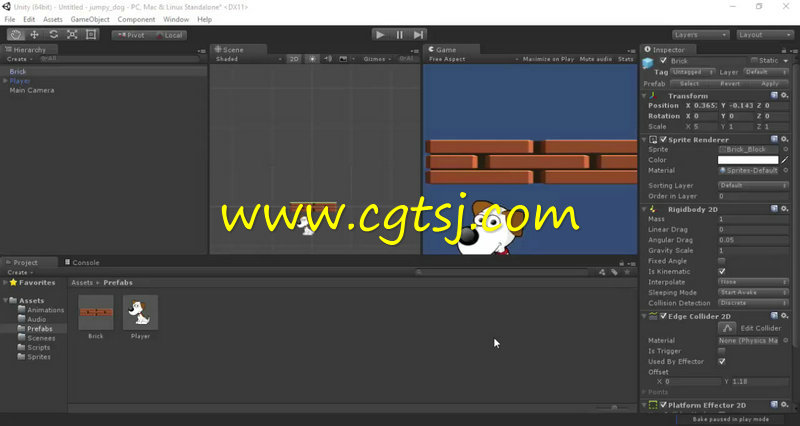This screenshot has width=800, height=426.
Task: Start Play mode
Action: click(x=380, y=35)
